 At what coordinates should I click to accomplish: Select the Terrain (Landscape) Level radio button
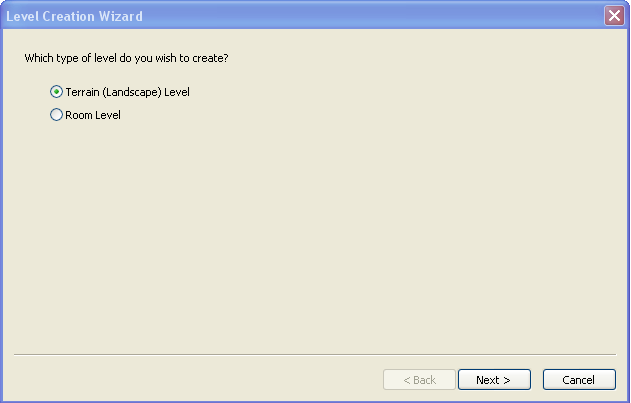click(56, 92)
